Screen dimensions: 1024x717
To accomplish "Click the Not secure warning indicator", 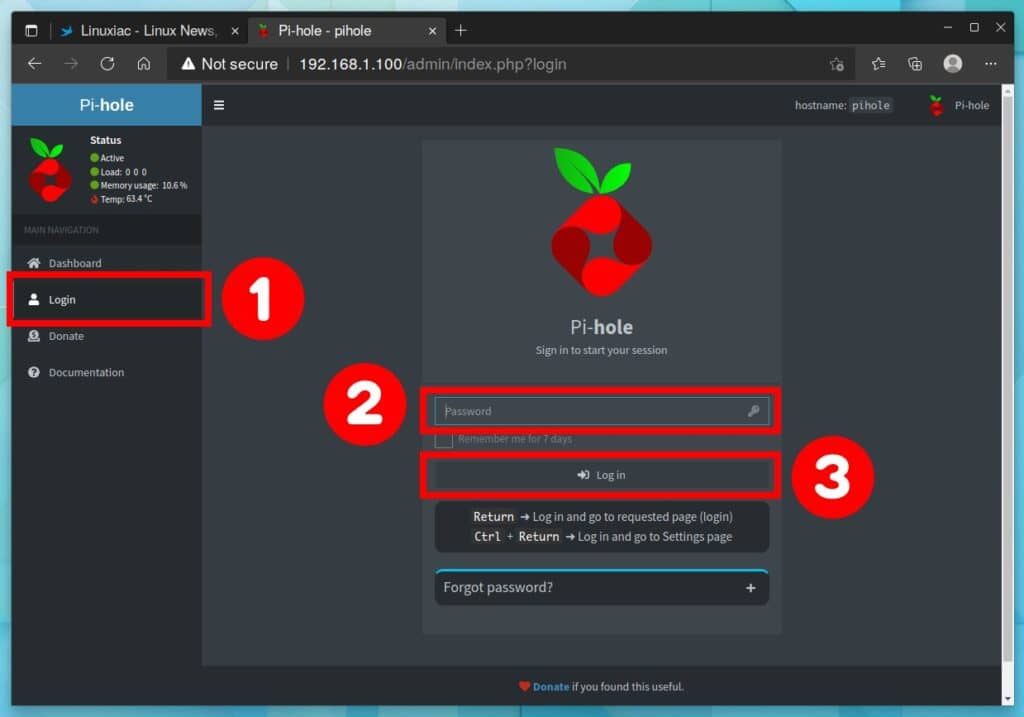I will [x=229, y=64].
